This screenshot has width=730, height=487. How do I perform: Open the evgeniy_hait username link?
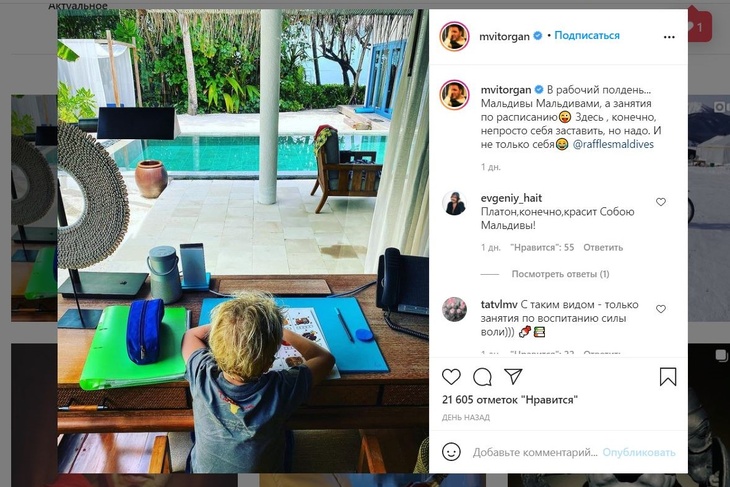tap(511, 198)
